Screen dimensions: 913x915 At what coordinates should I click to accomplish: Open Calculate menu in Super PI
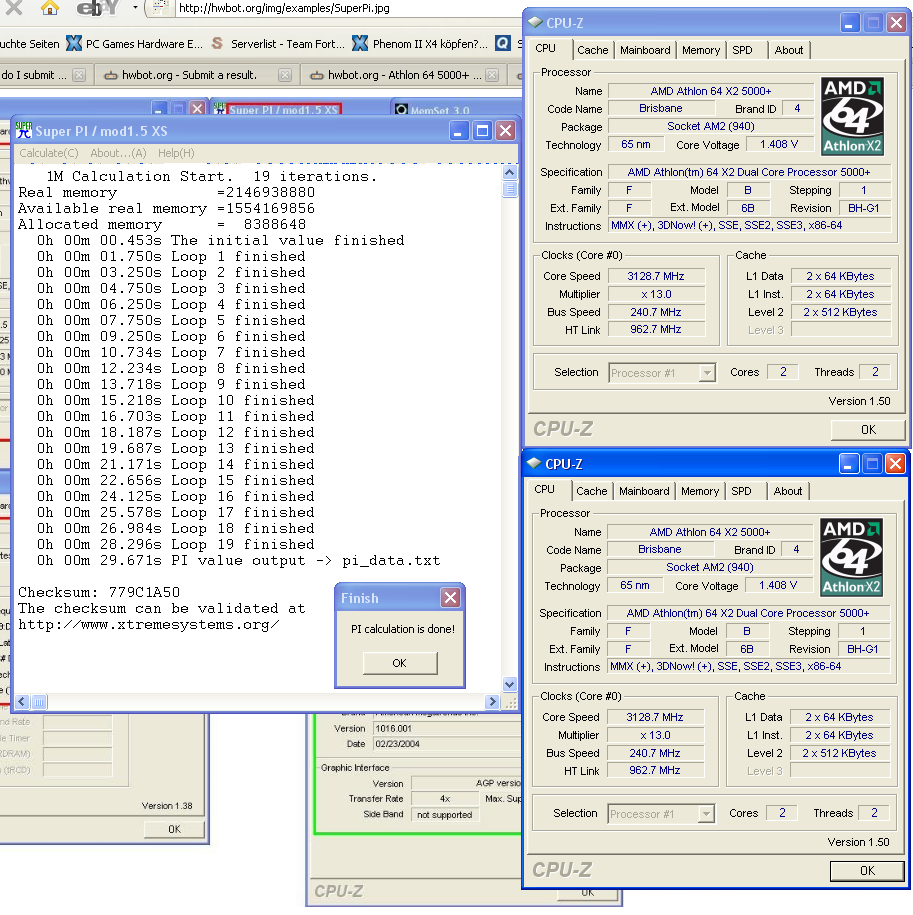coord(48,153)
